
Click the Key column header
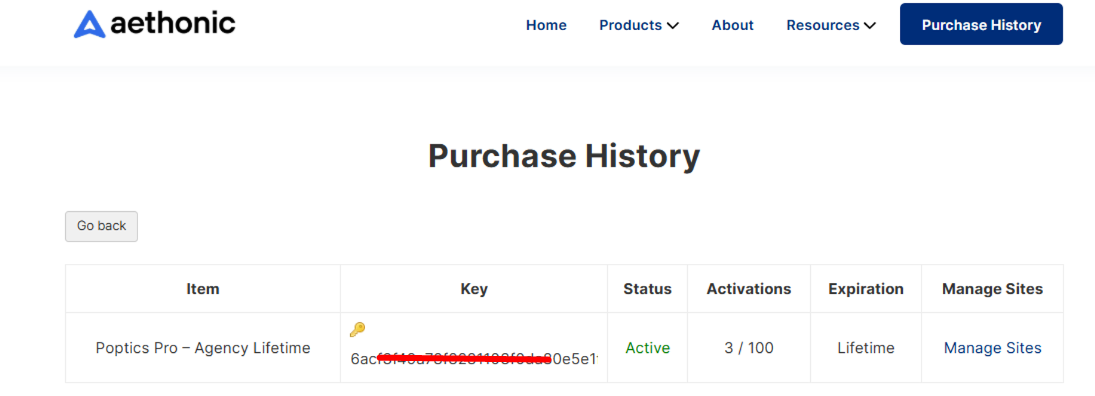[x=474, y=289]
